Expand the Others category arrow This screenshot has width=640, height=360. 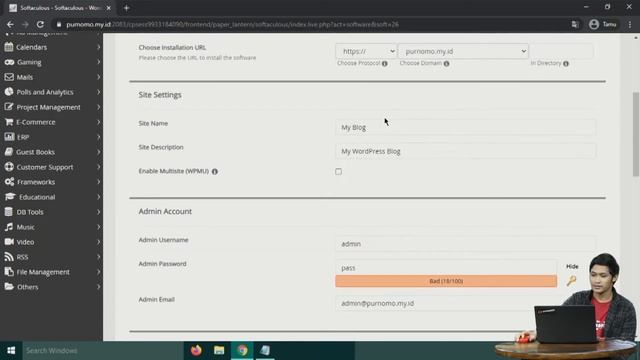(x=98, y=287)
